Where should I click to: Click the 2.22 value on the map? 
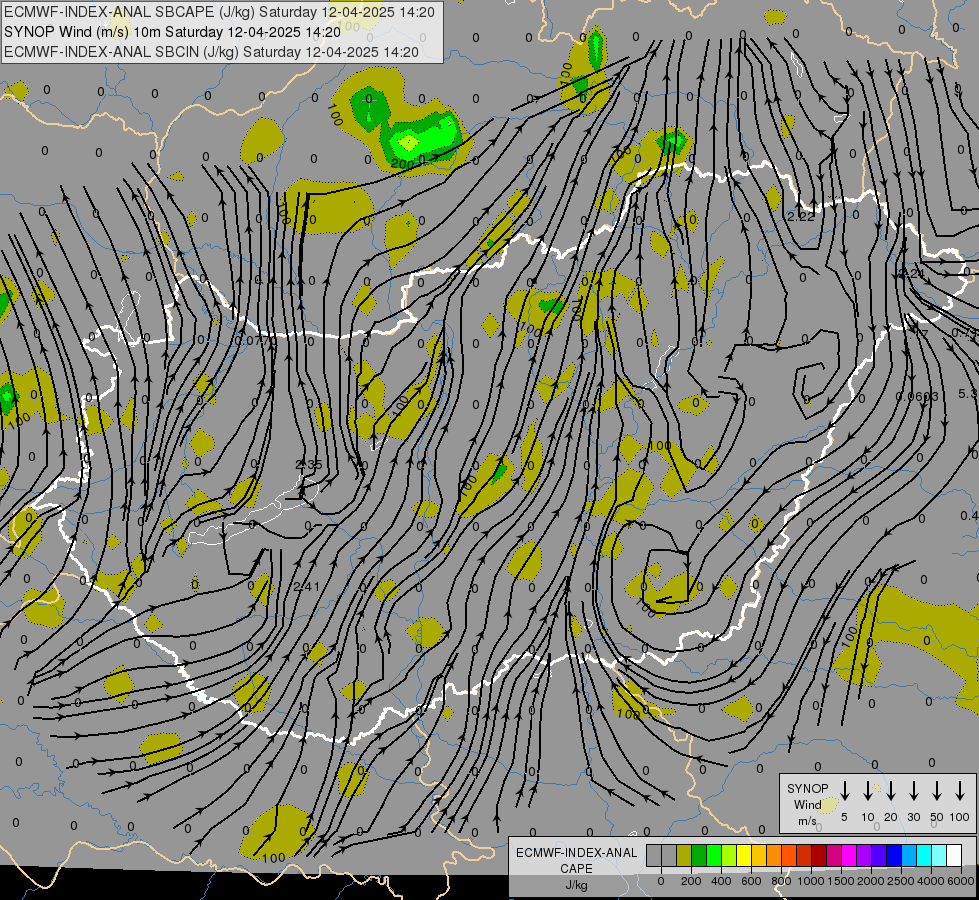pyautogui.click(x=801, y=217)
